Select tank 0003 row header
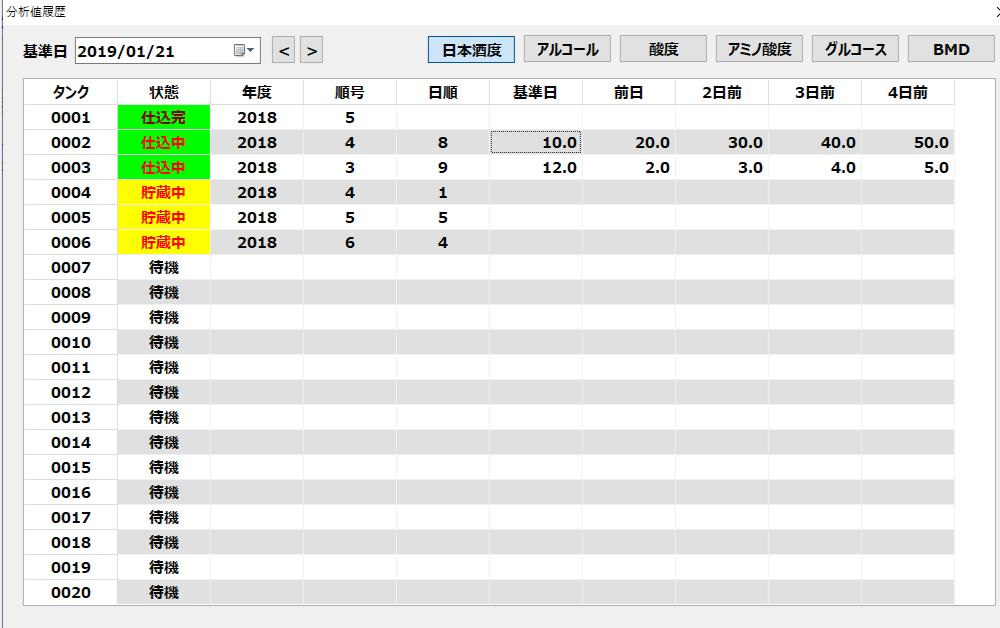1000x628 pixels. [70, 168]
